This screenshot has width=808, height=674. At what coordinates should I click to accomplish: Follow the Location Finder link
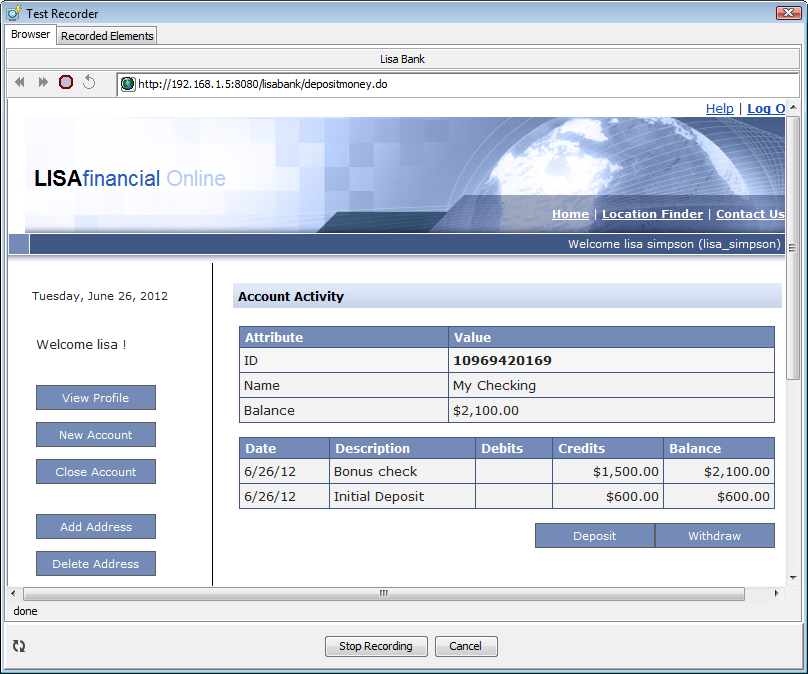652,213
